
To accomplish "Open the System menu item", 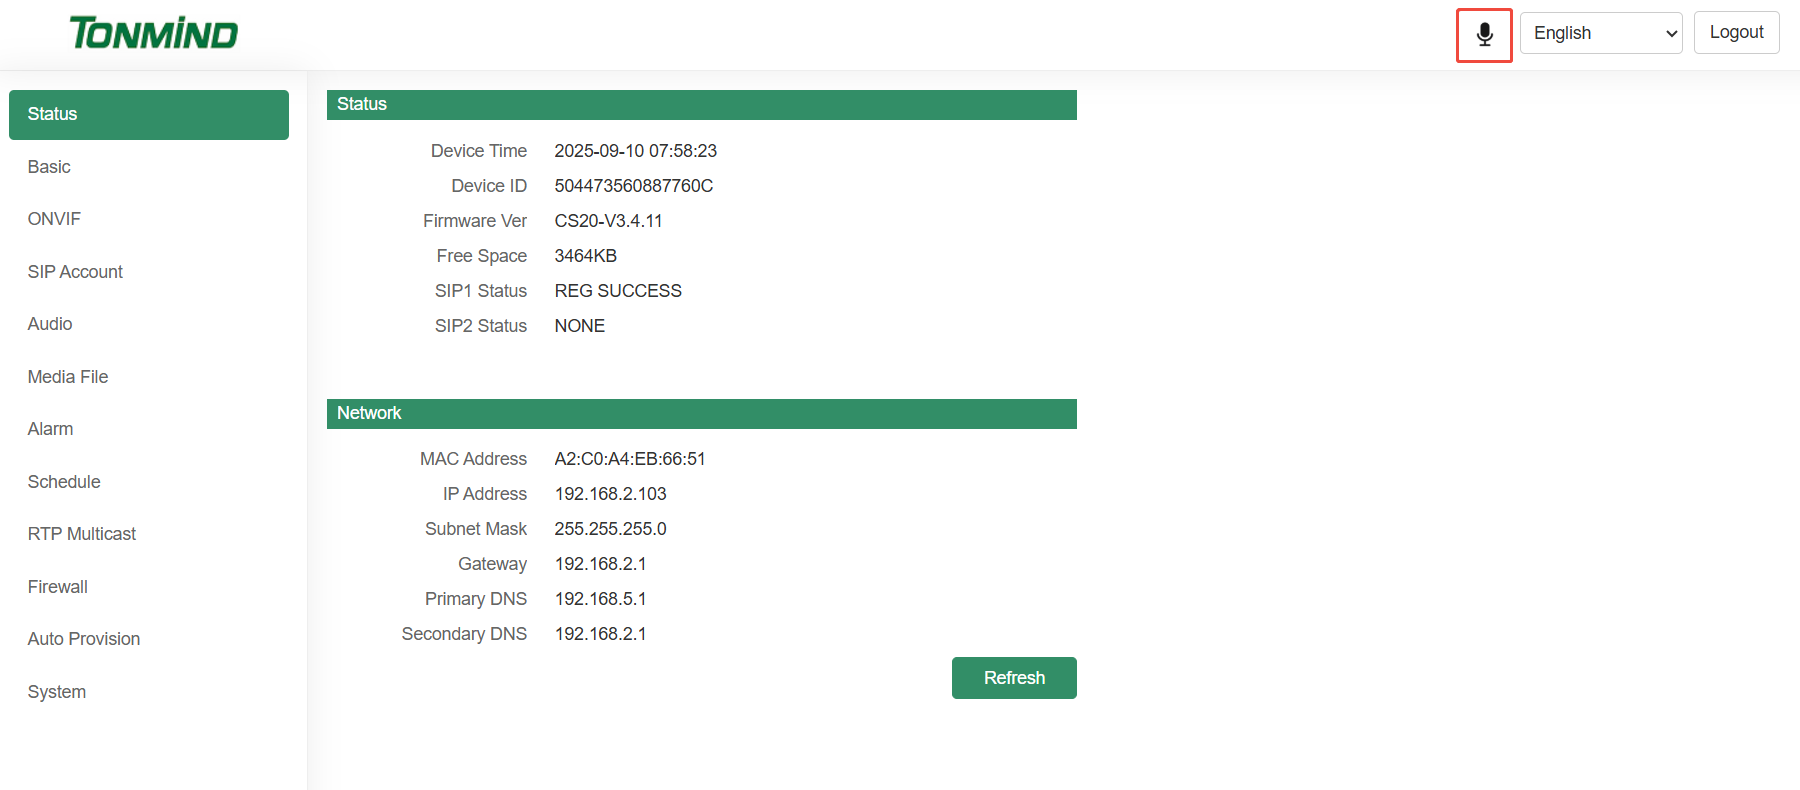I will (x=57, y=692).
